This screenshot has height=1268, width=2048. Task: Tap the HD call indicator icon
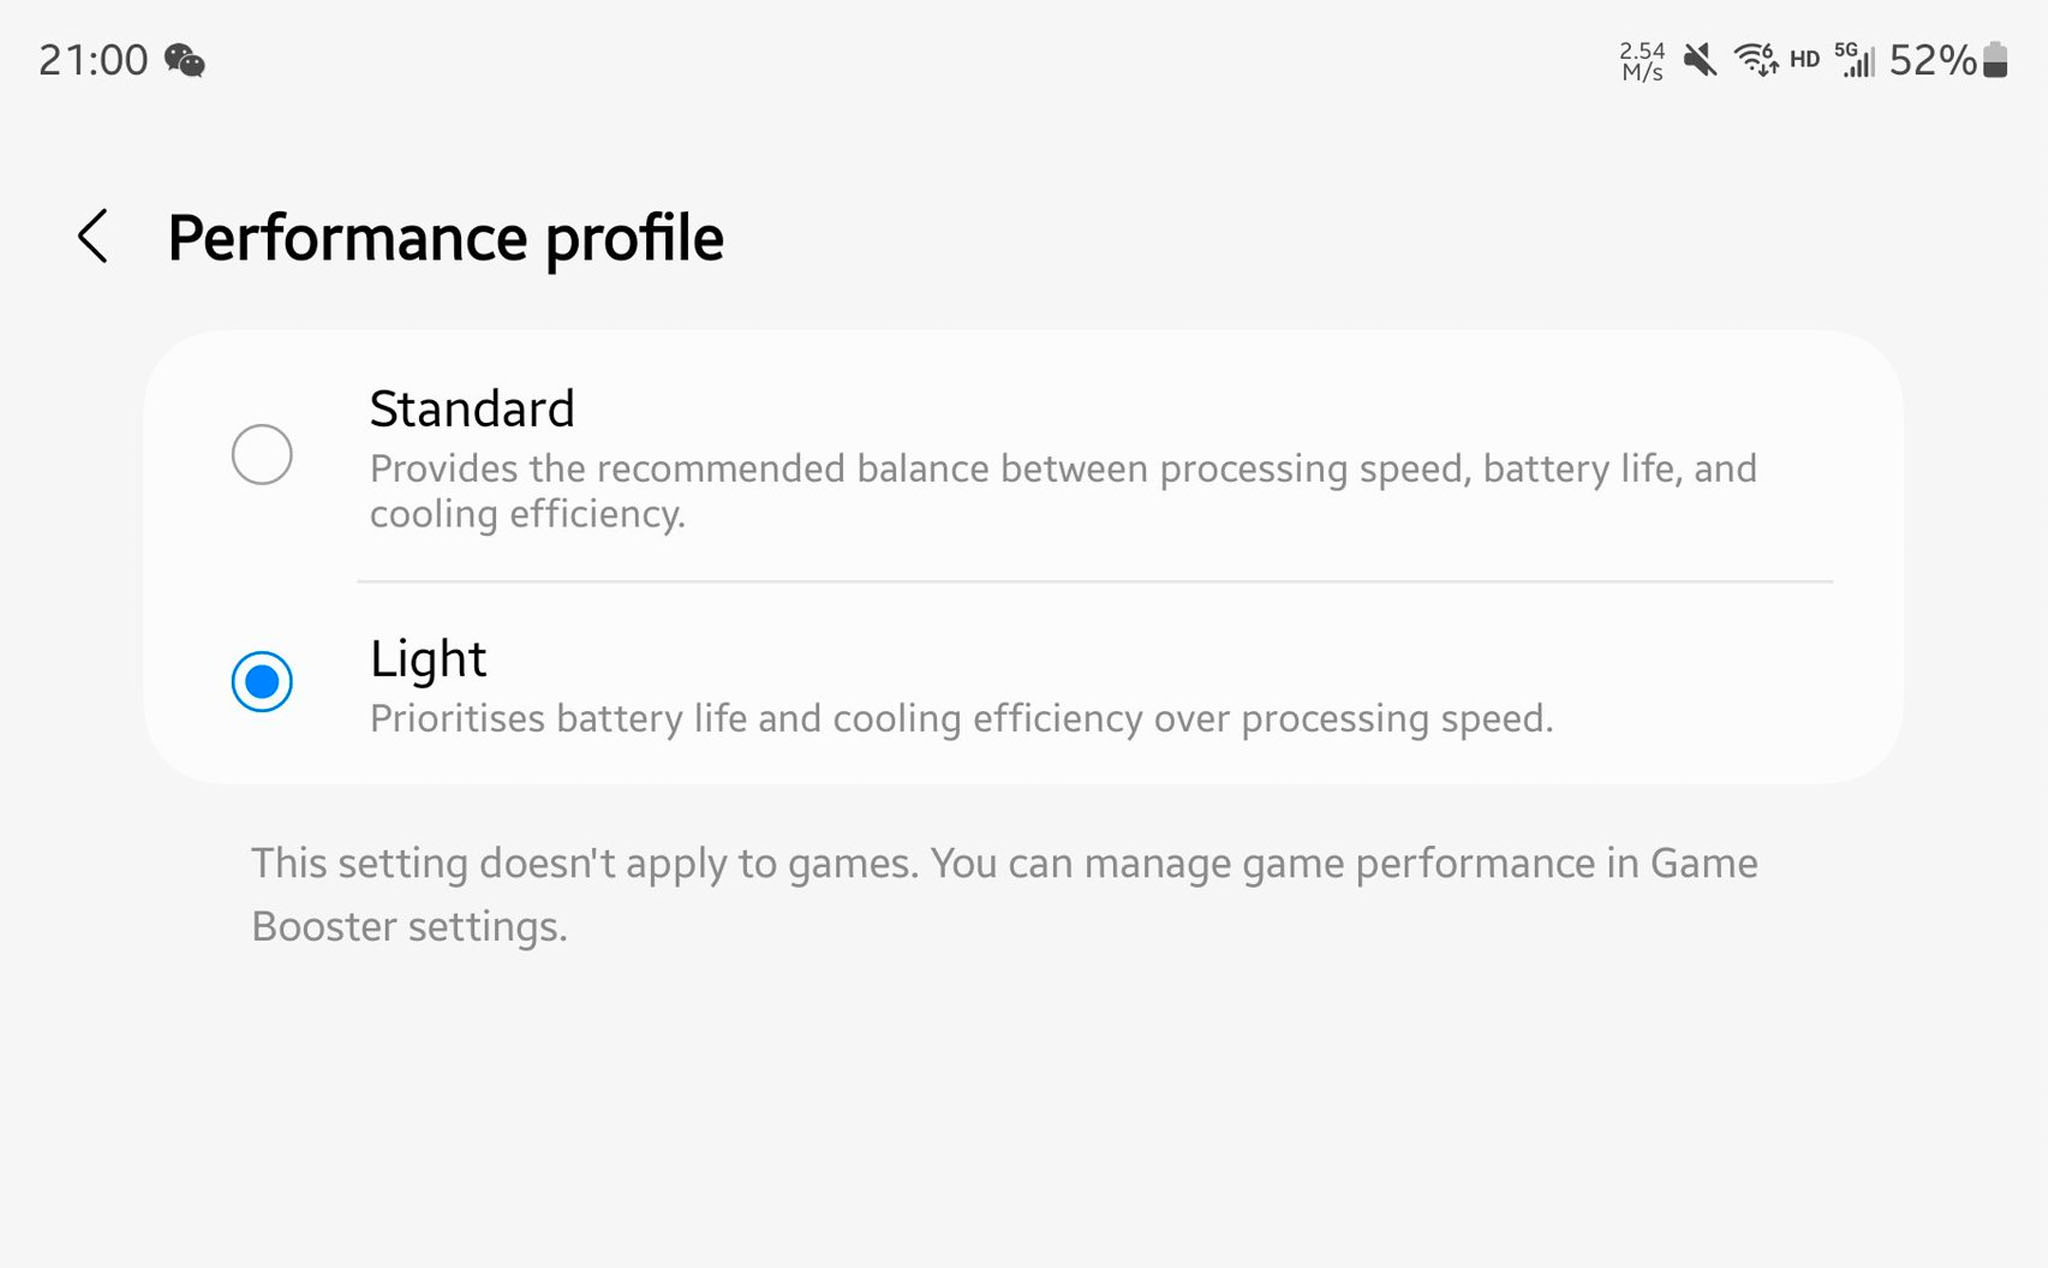[x=1804, y=60]
